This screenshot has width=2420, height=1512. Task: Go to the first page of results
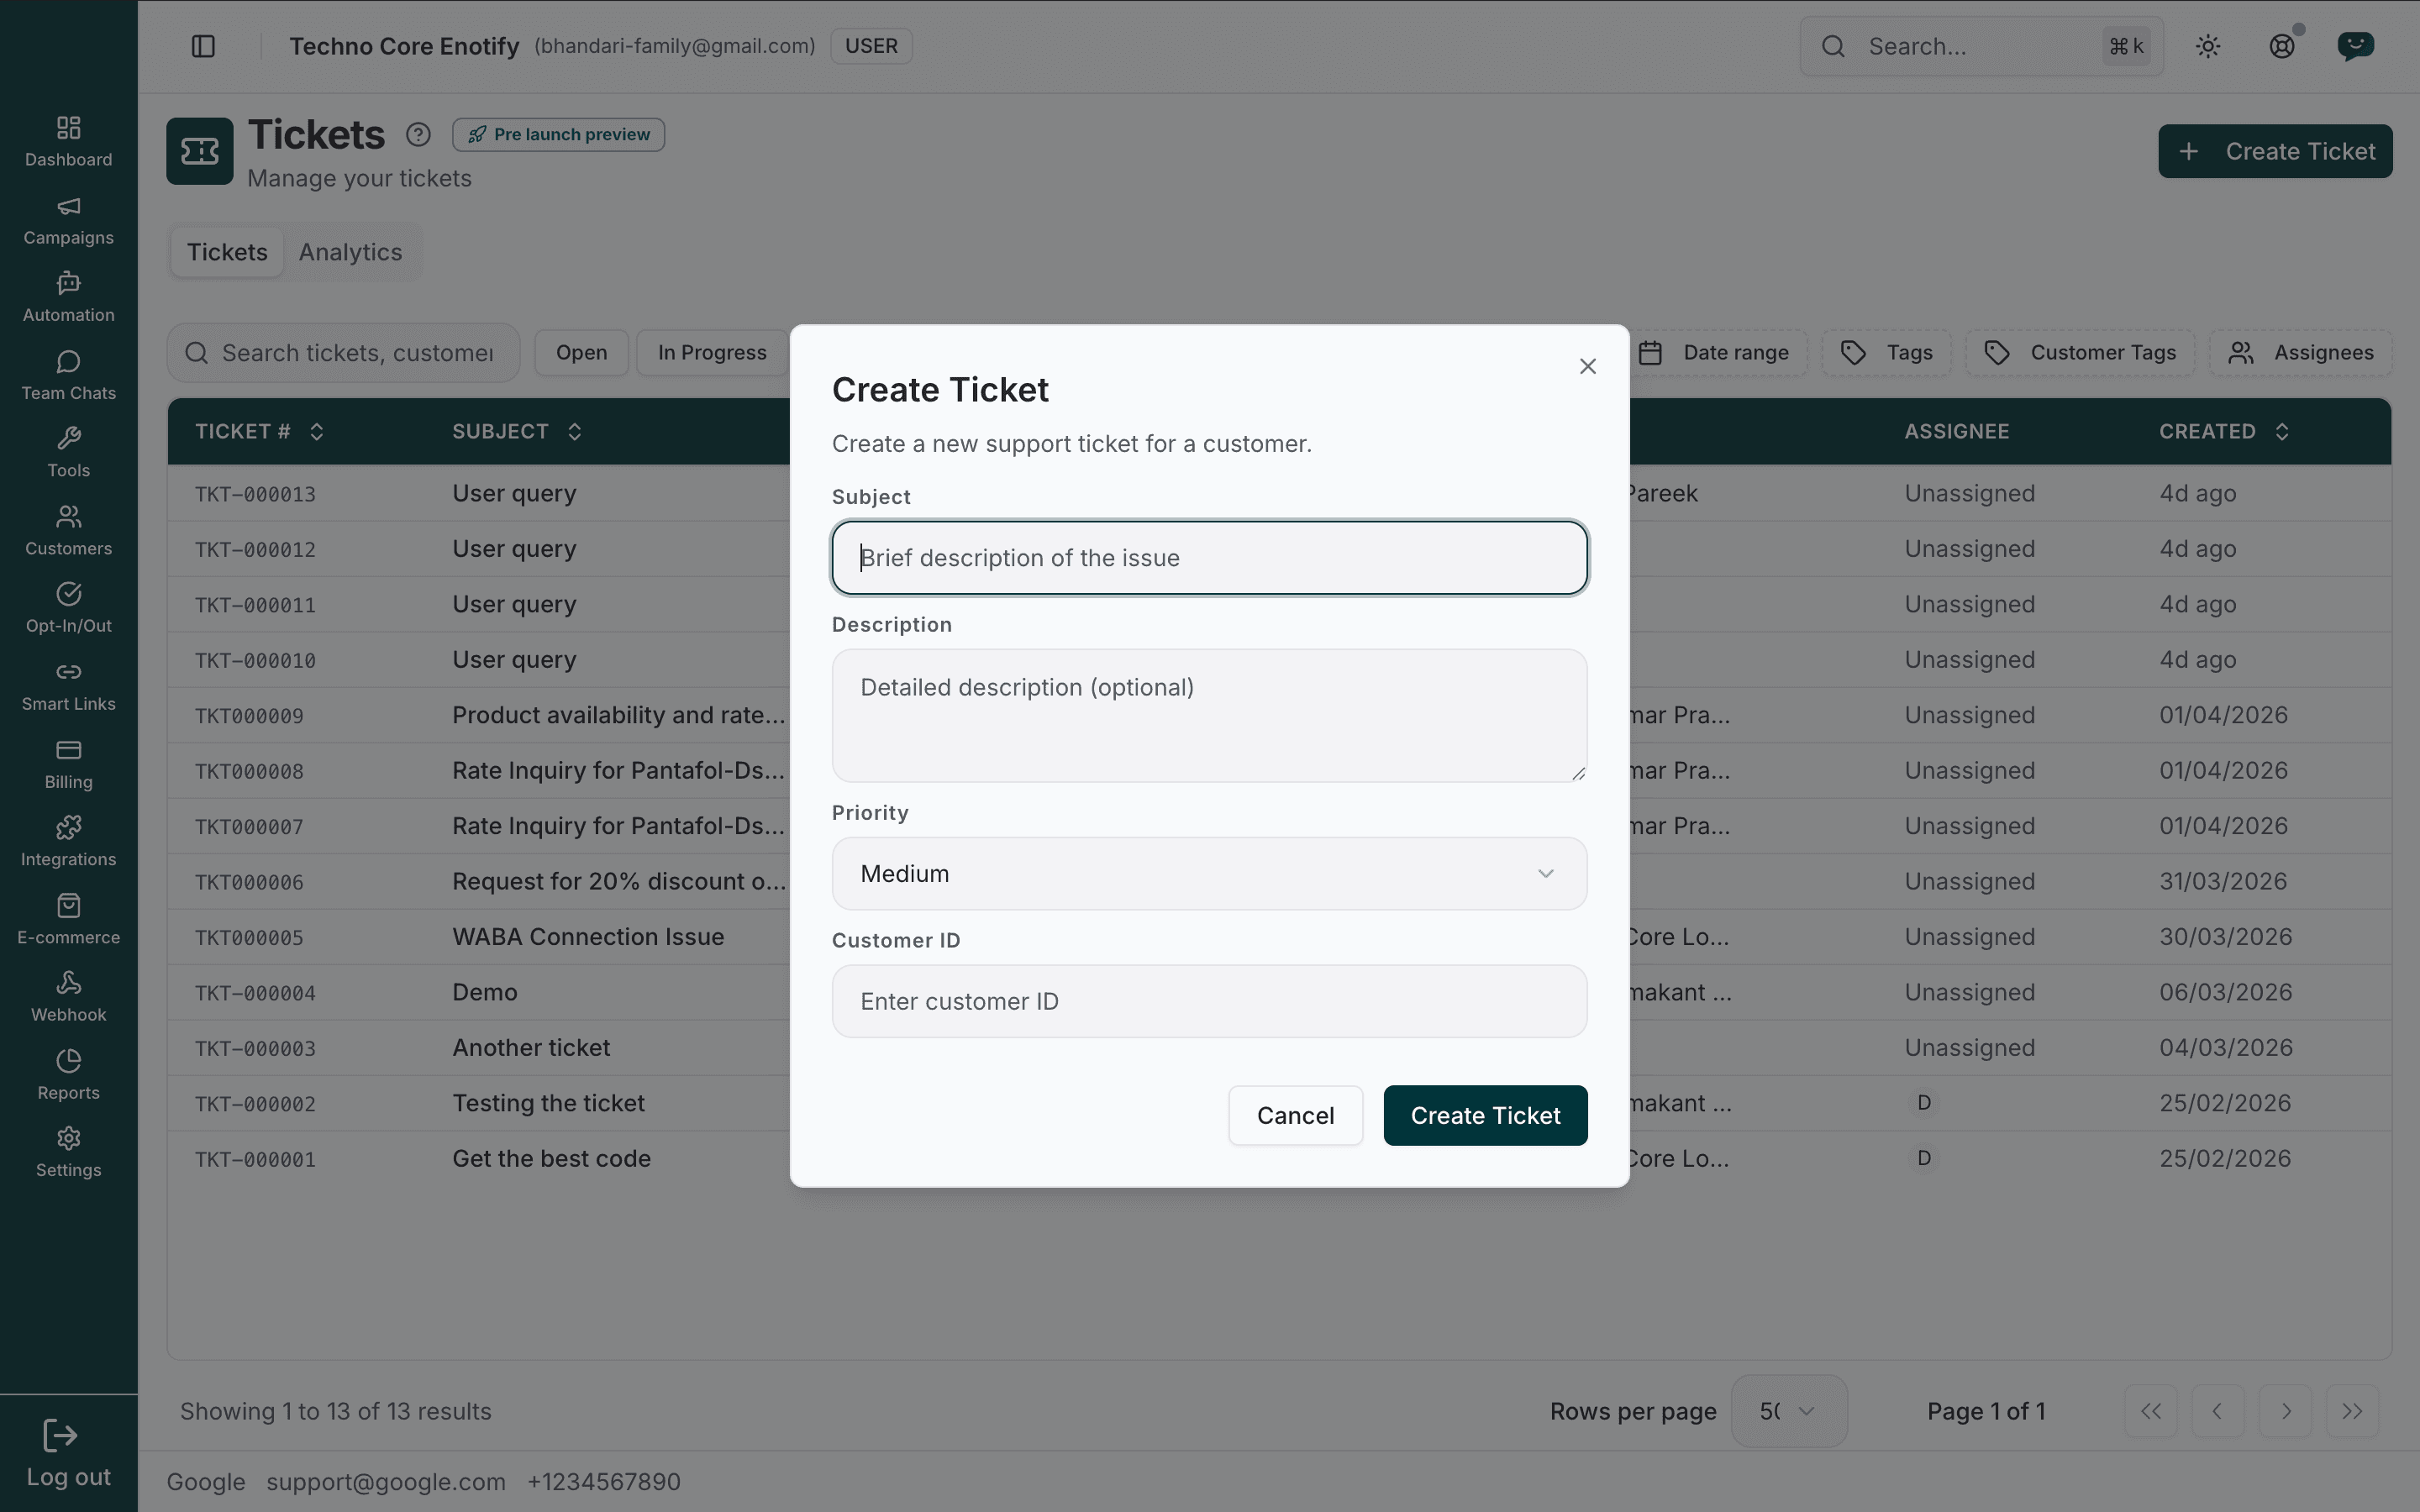click(2151, 1411)
